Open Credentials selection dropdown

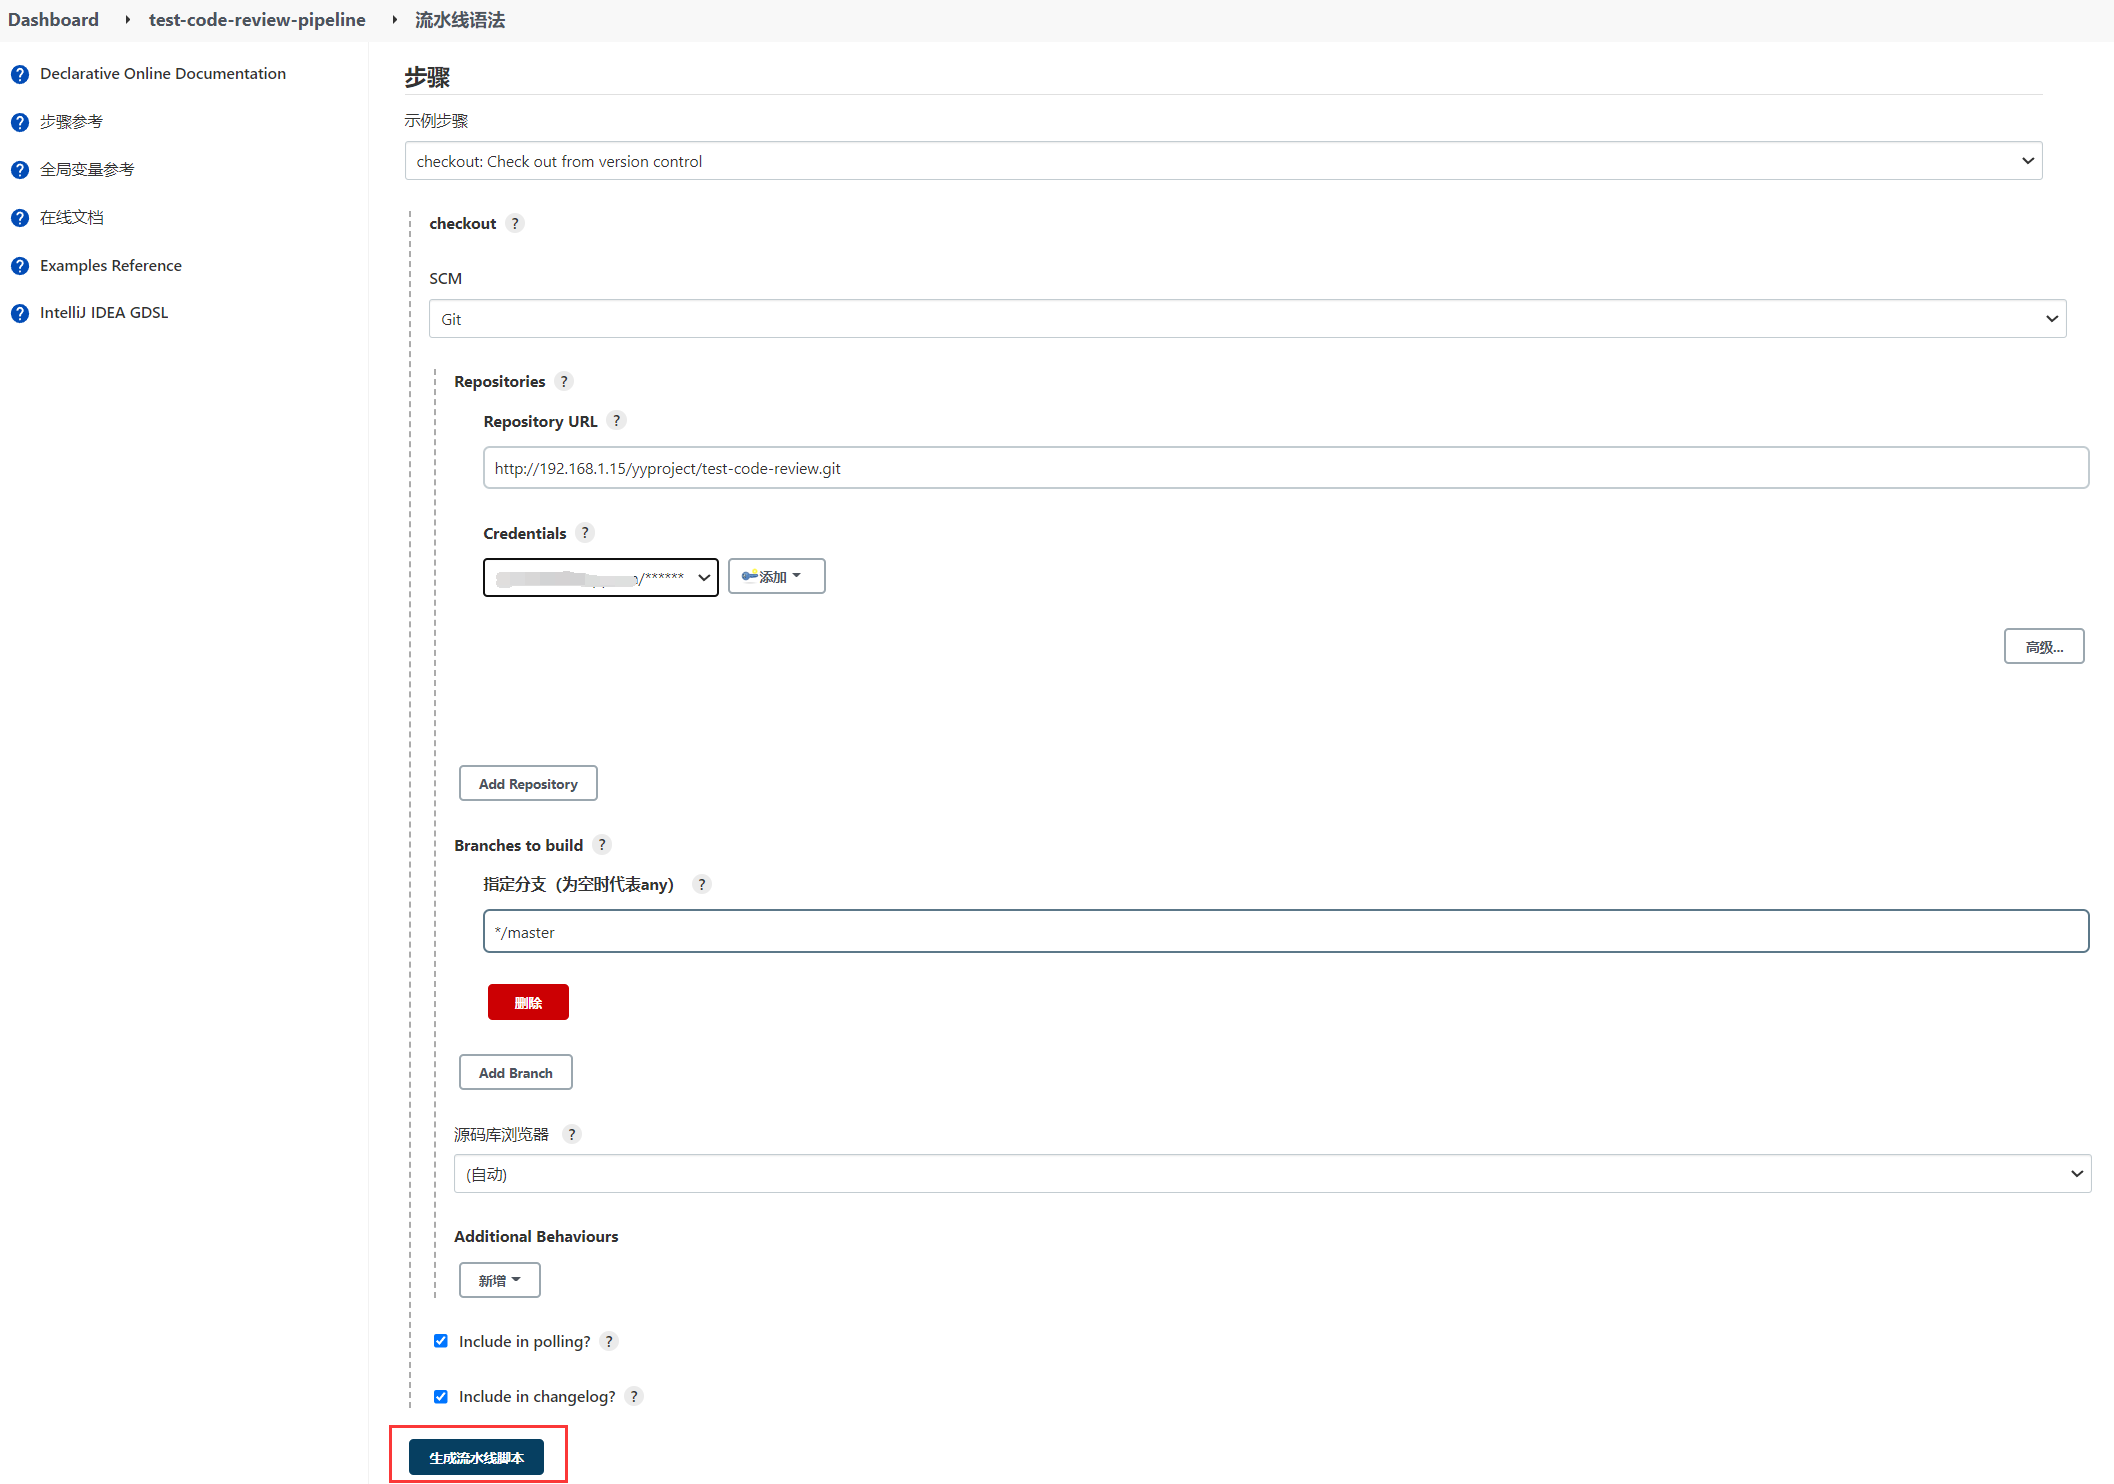tap(600, 577)
